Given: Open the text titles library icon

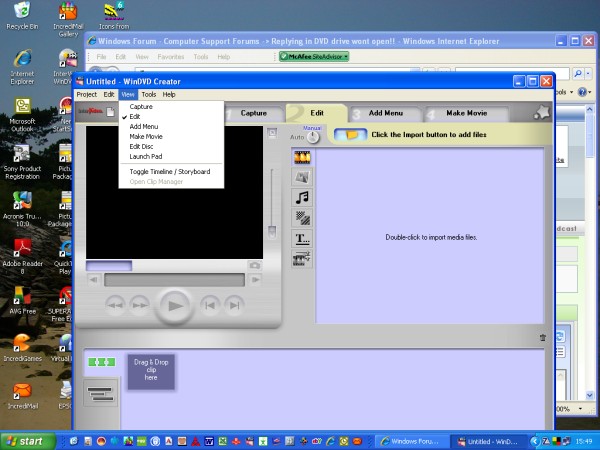Looking at the screenshot, I should click(x=302, y=238).
